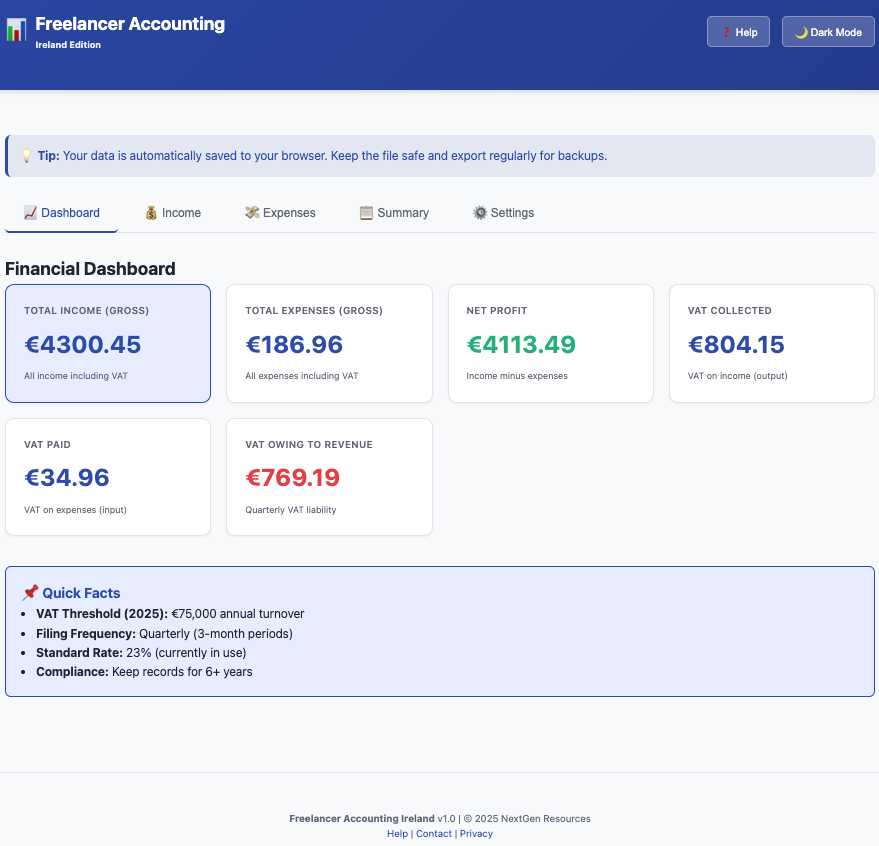The height and width of the screenshot is (846, 879).
Task: Click the Financial Dashboard heading
Action: [90, 269]
